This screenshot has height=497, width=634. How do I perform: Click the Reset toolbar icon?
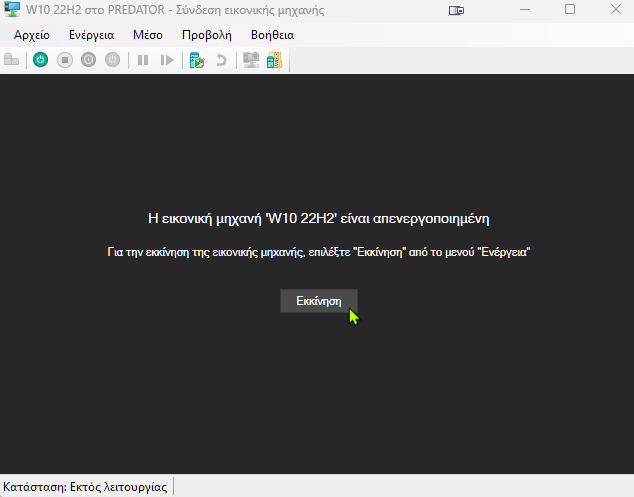[167, 60]
